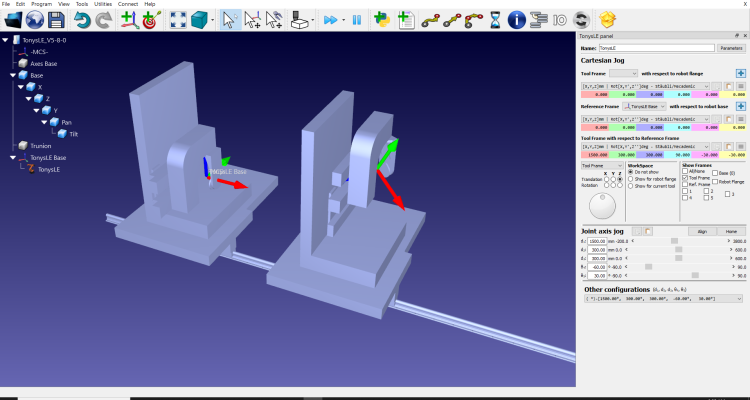Click the circular arrows toolbar icon
Screen dimensions: 750x400
[x=582, y=20]
